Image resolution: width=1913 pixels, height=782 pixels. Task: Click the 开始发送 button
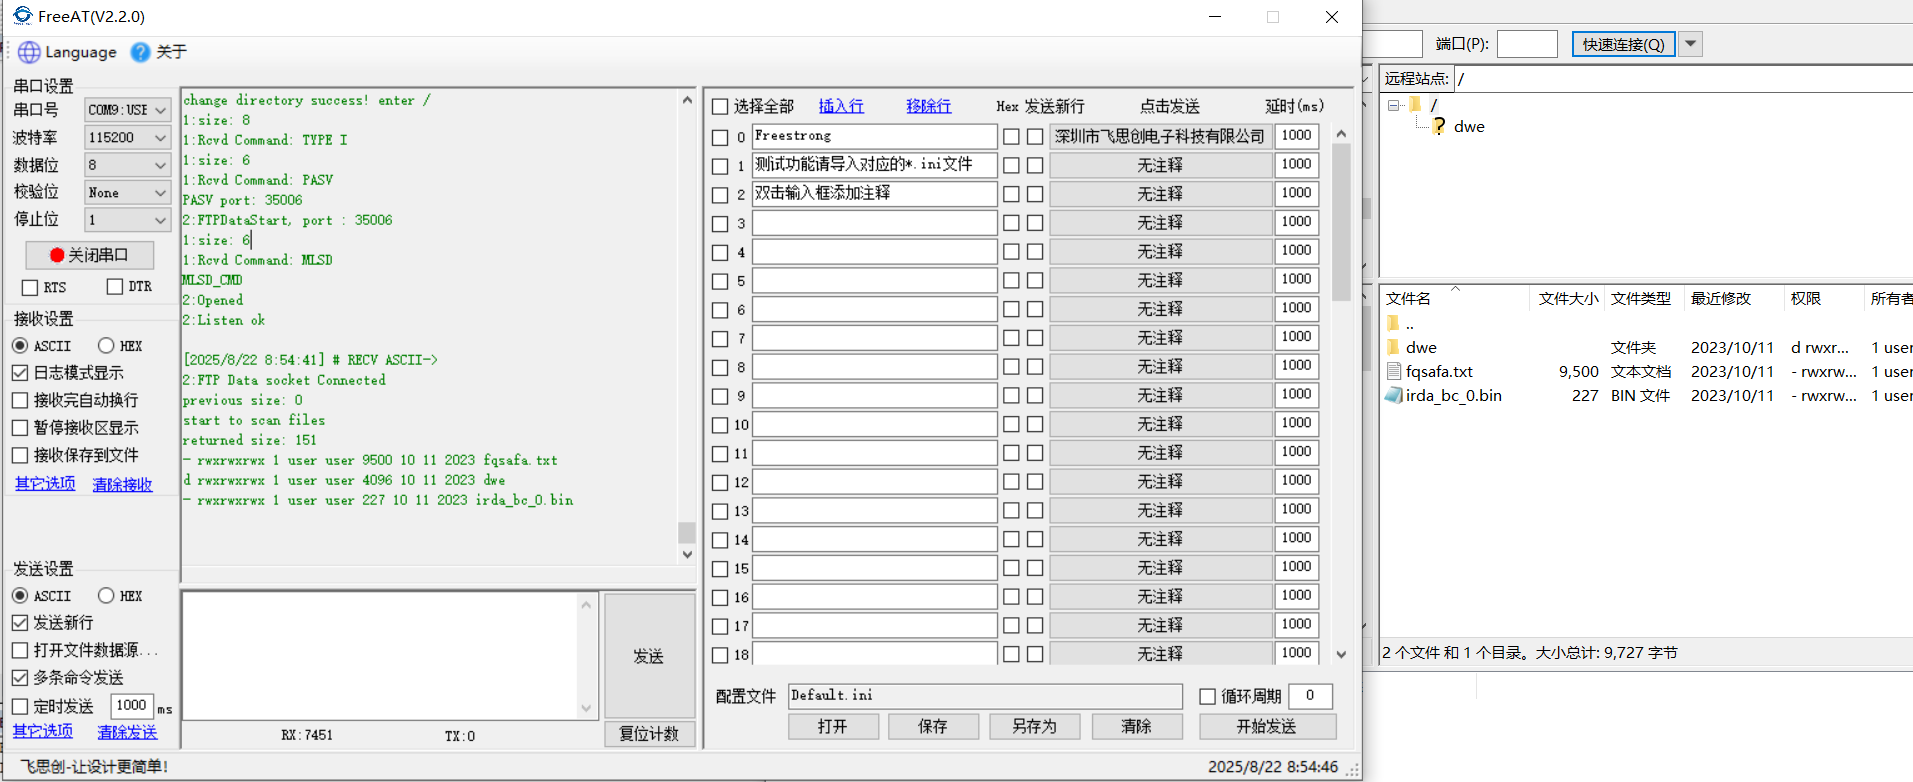click(x=1266, y=726)
